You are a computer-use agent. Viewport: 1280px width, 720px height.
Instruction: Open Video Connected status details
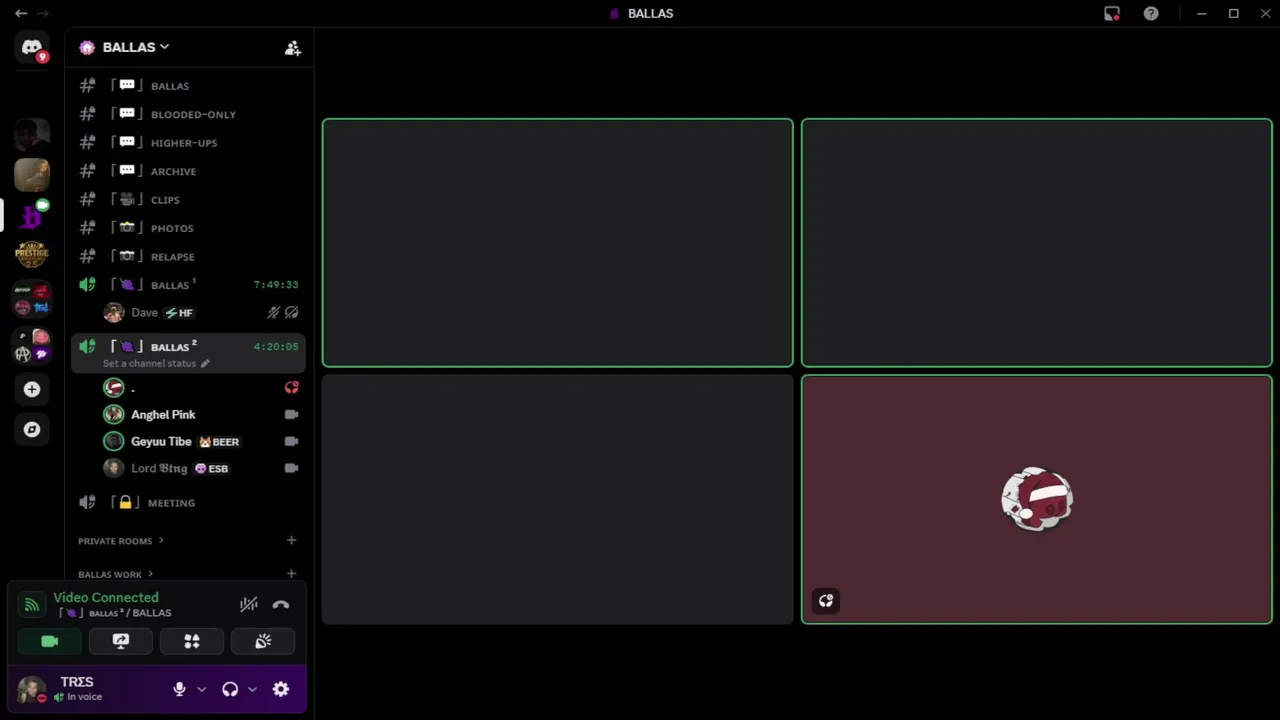click(x=106, y=597)
